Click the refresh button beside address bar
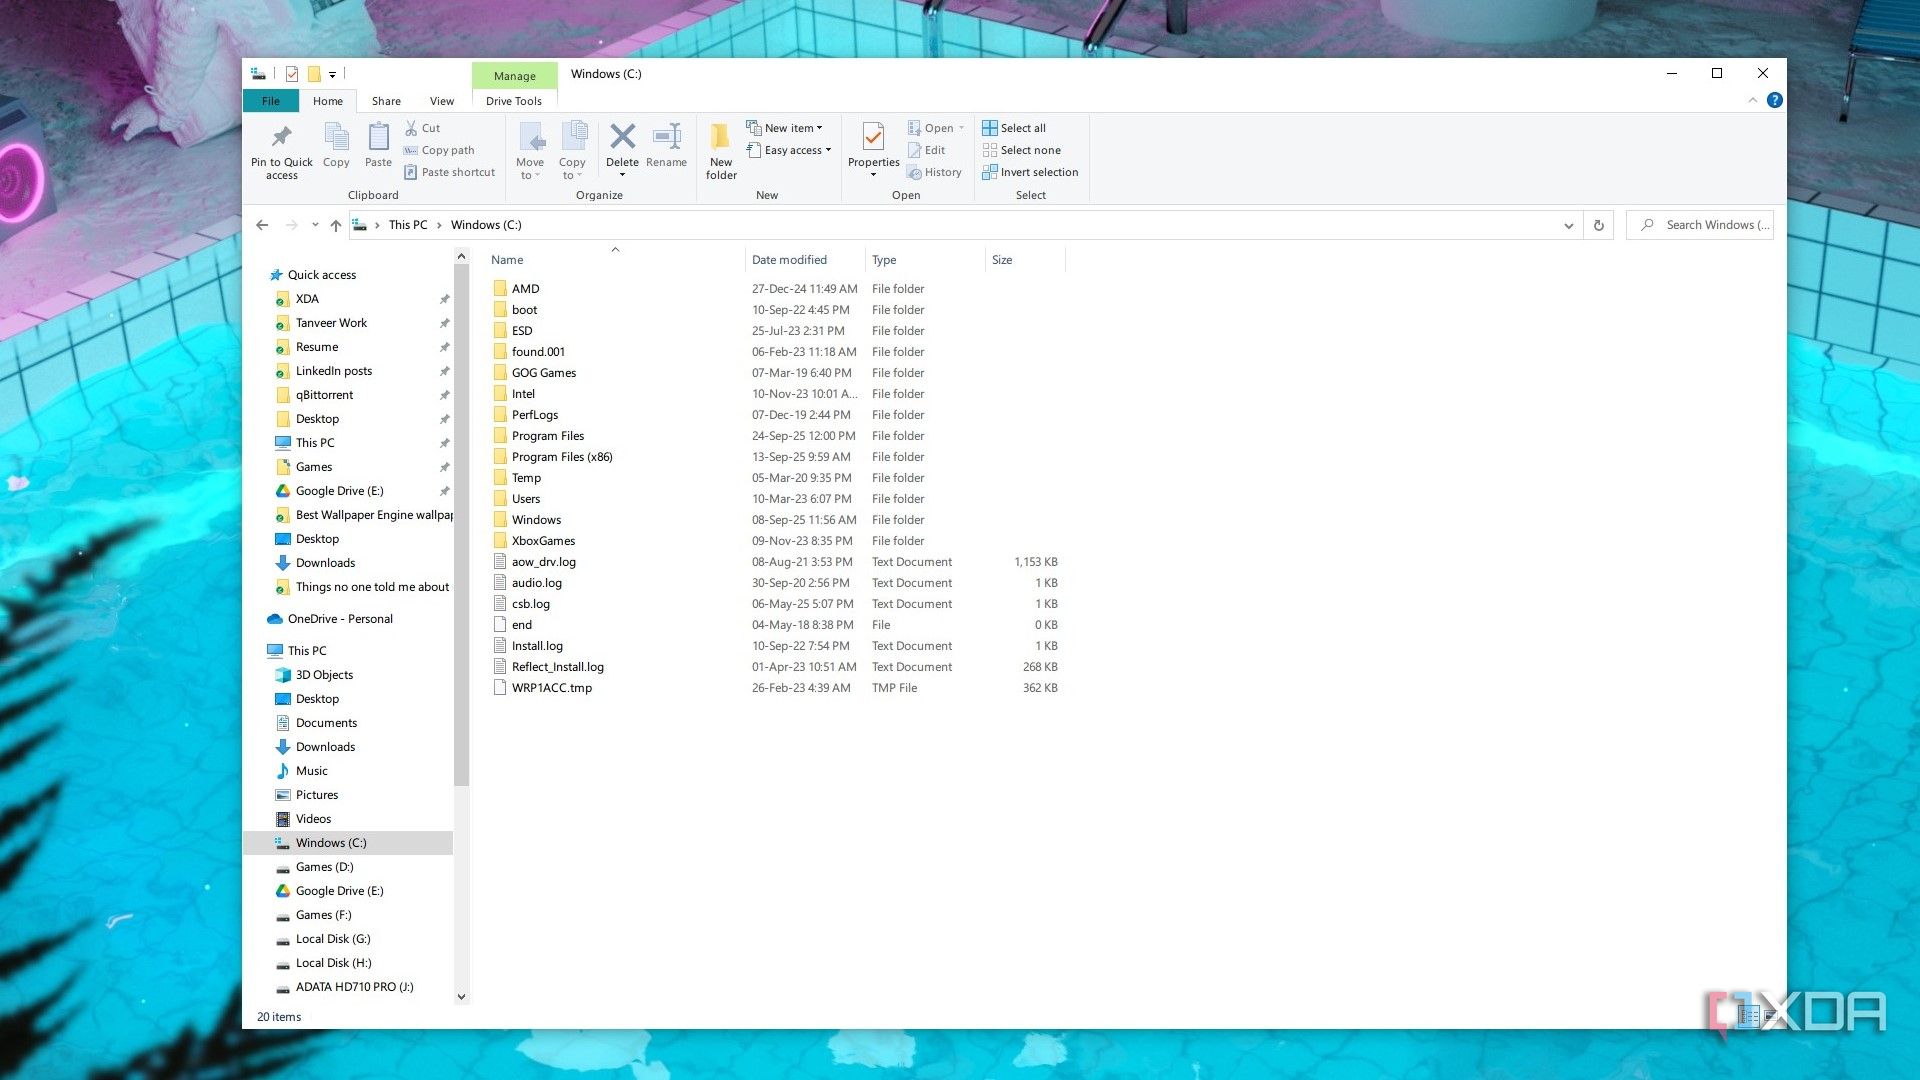Screen dimensions: 1920x1080 tap(1598, 225)
